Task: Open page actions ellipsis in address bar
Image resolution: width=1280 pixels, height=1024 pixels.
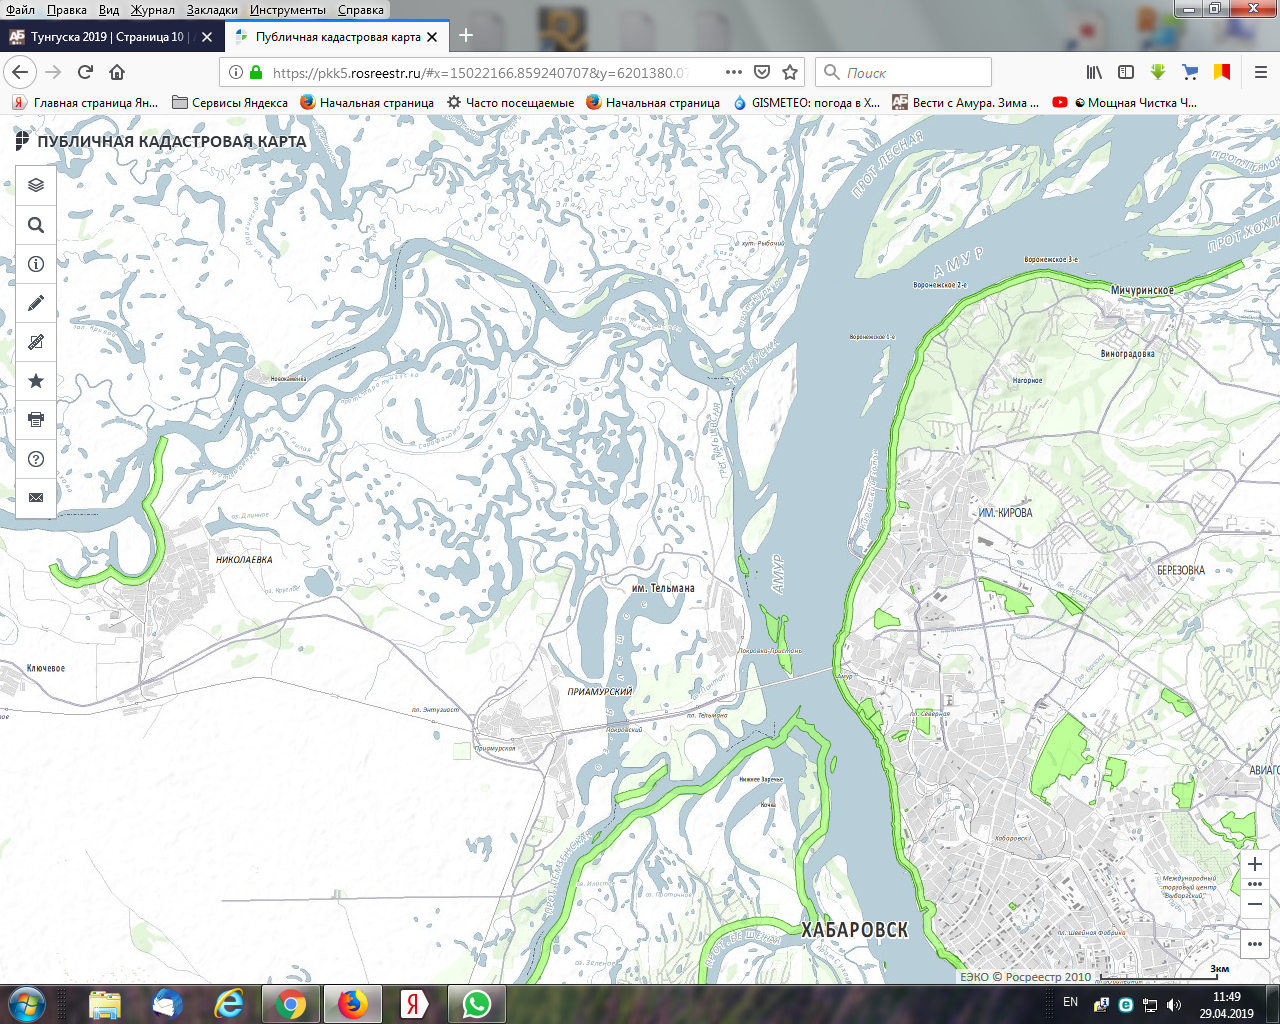Action: click(733, 72)
